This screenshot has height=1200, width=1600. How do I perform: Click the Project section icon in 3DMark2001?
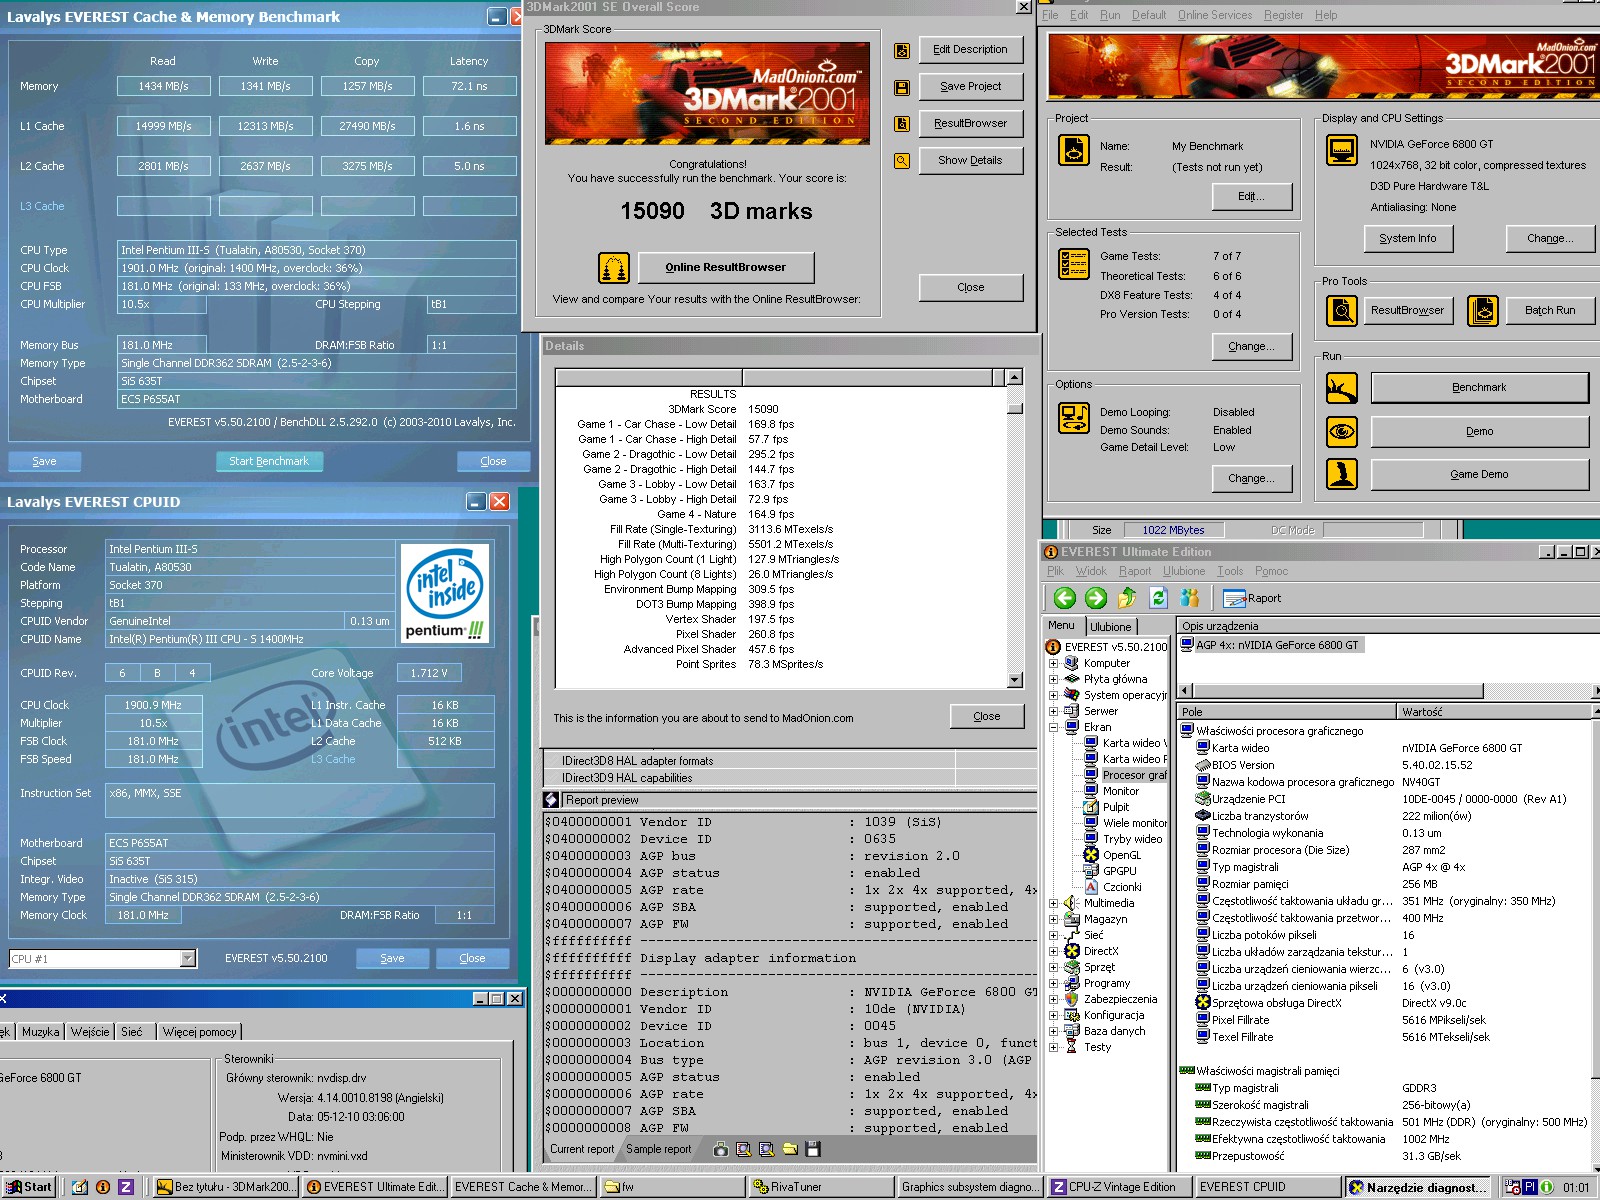pos(1073,150)
